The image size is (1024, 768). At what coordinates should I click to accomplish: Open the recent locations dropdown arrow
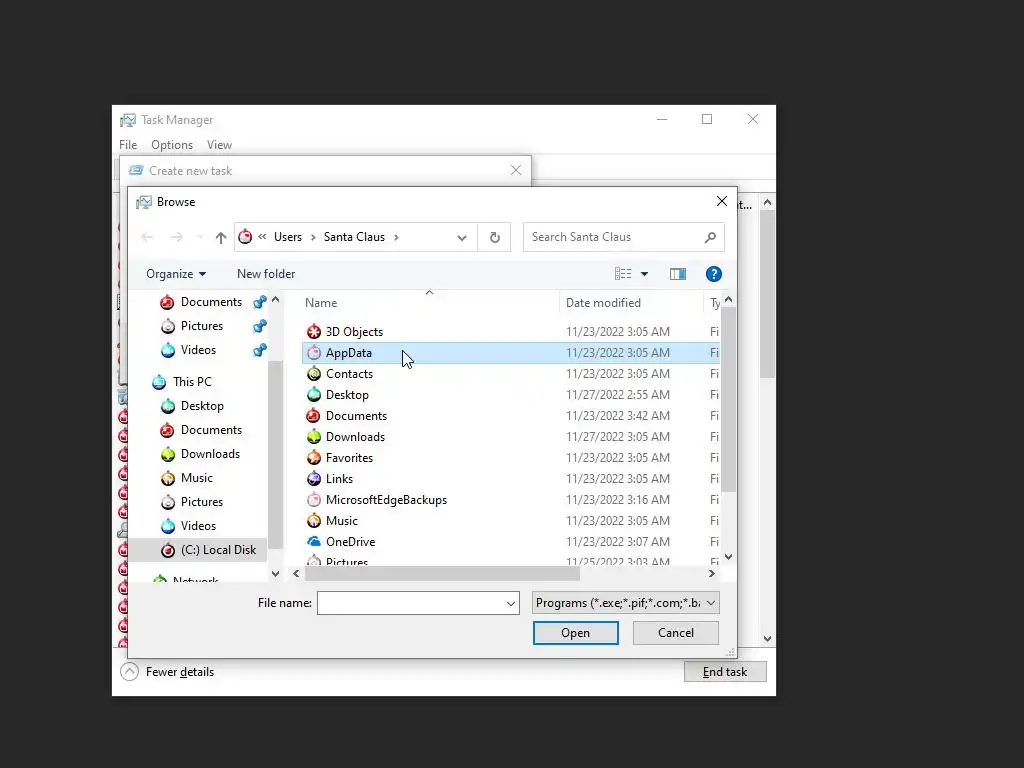pos(199,237)
